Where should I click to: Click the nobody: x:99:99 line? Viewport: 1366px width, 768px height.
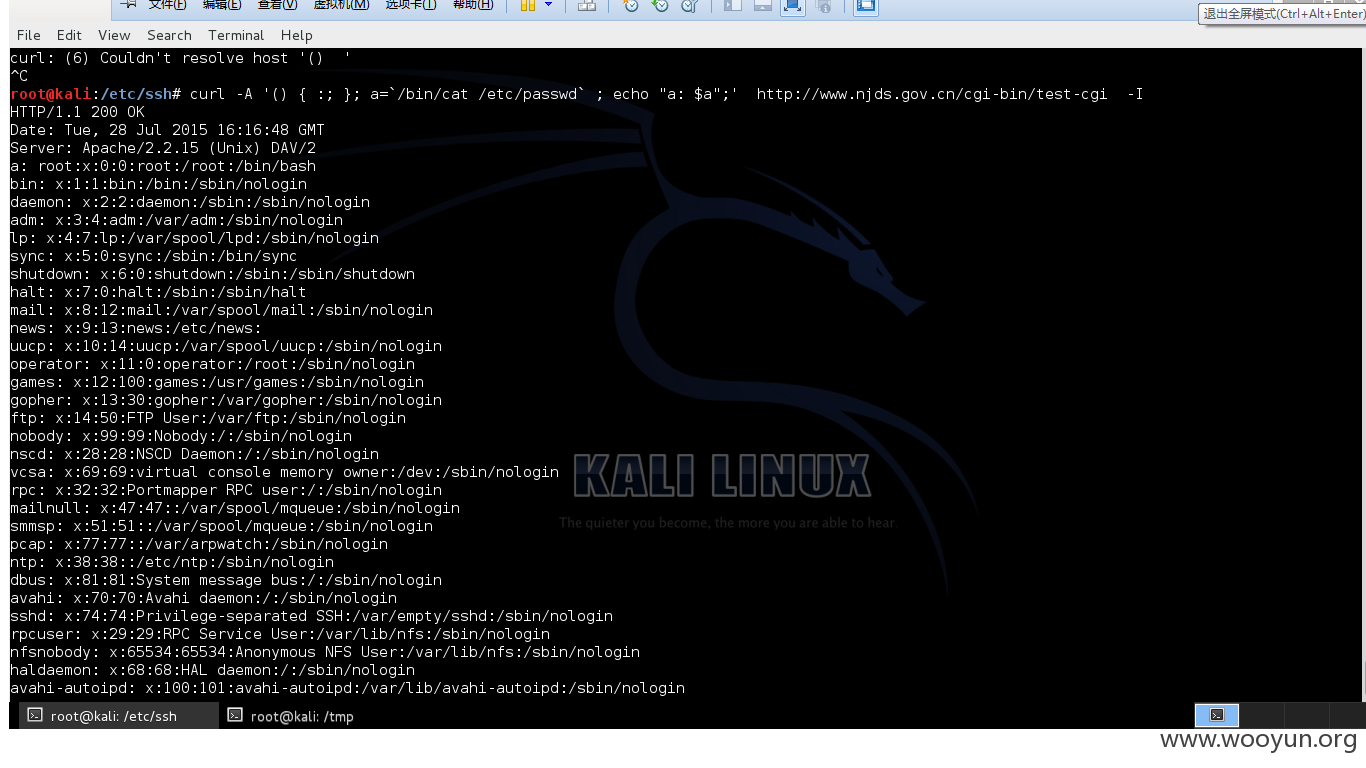(x=181, y=436)
